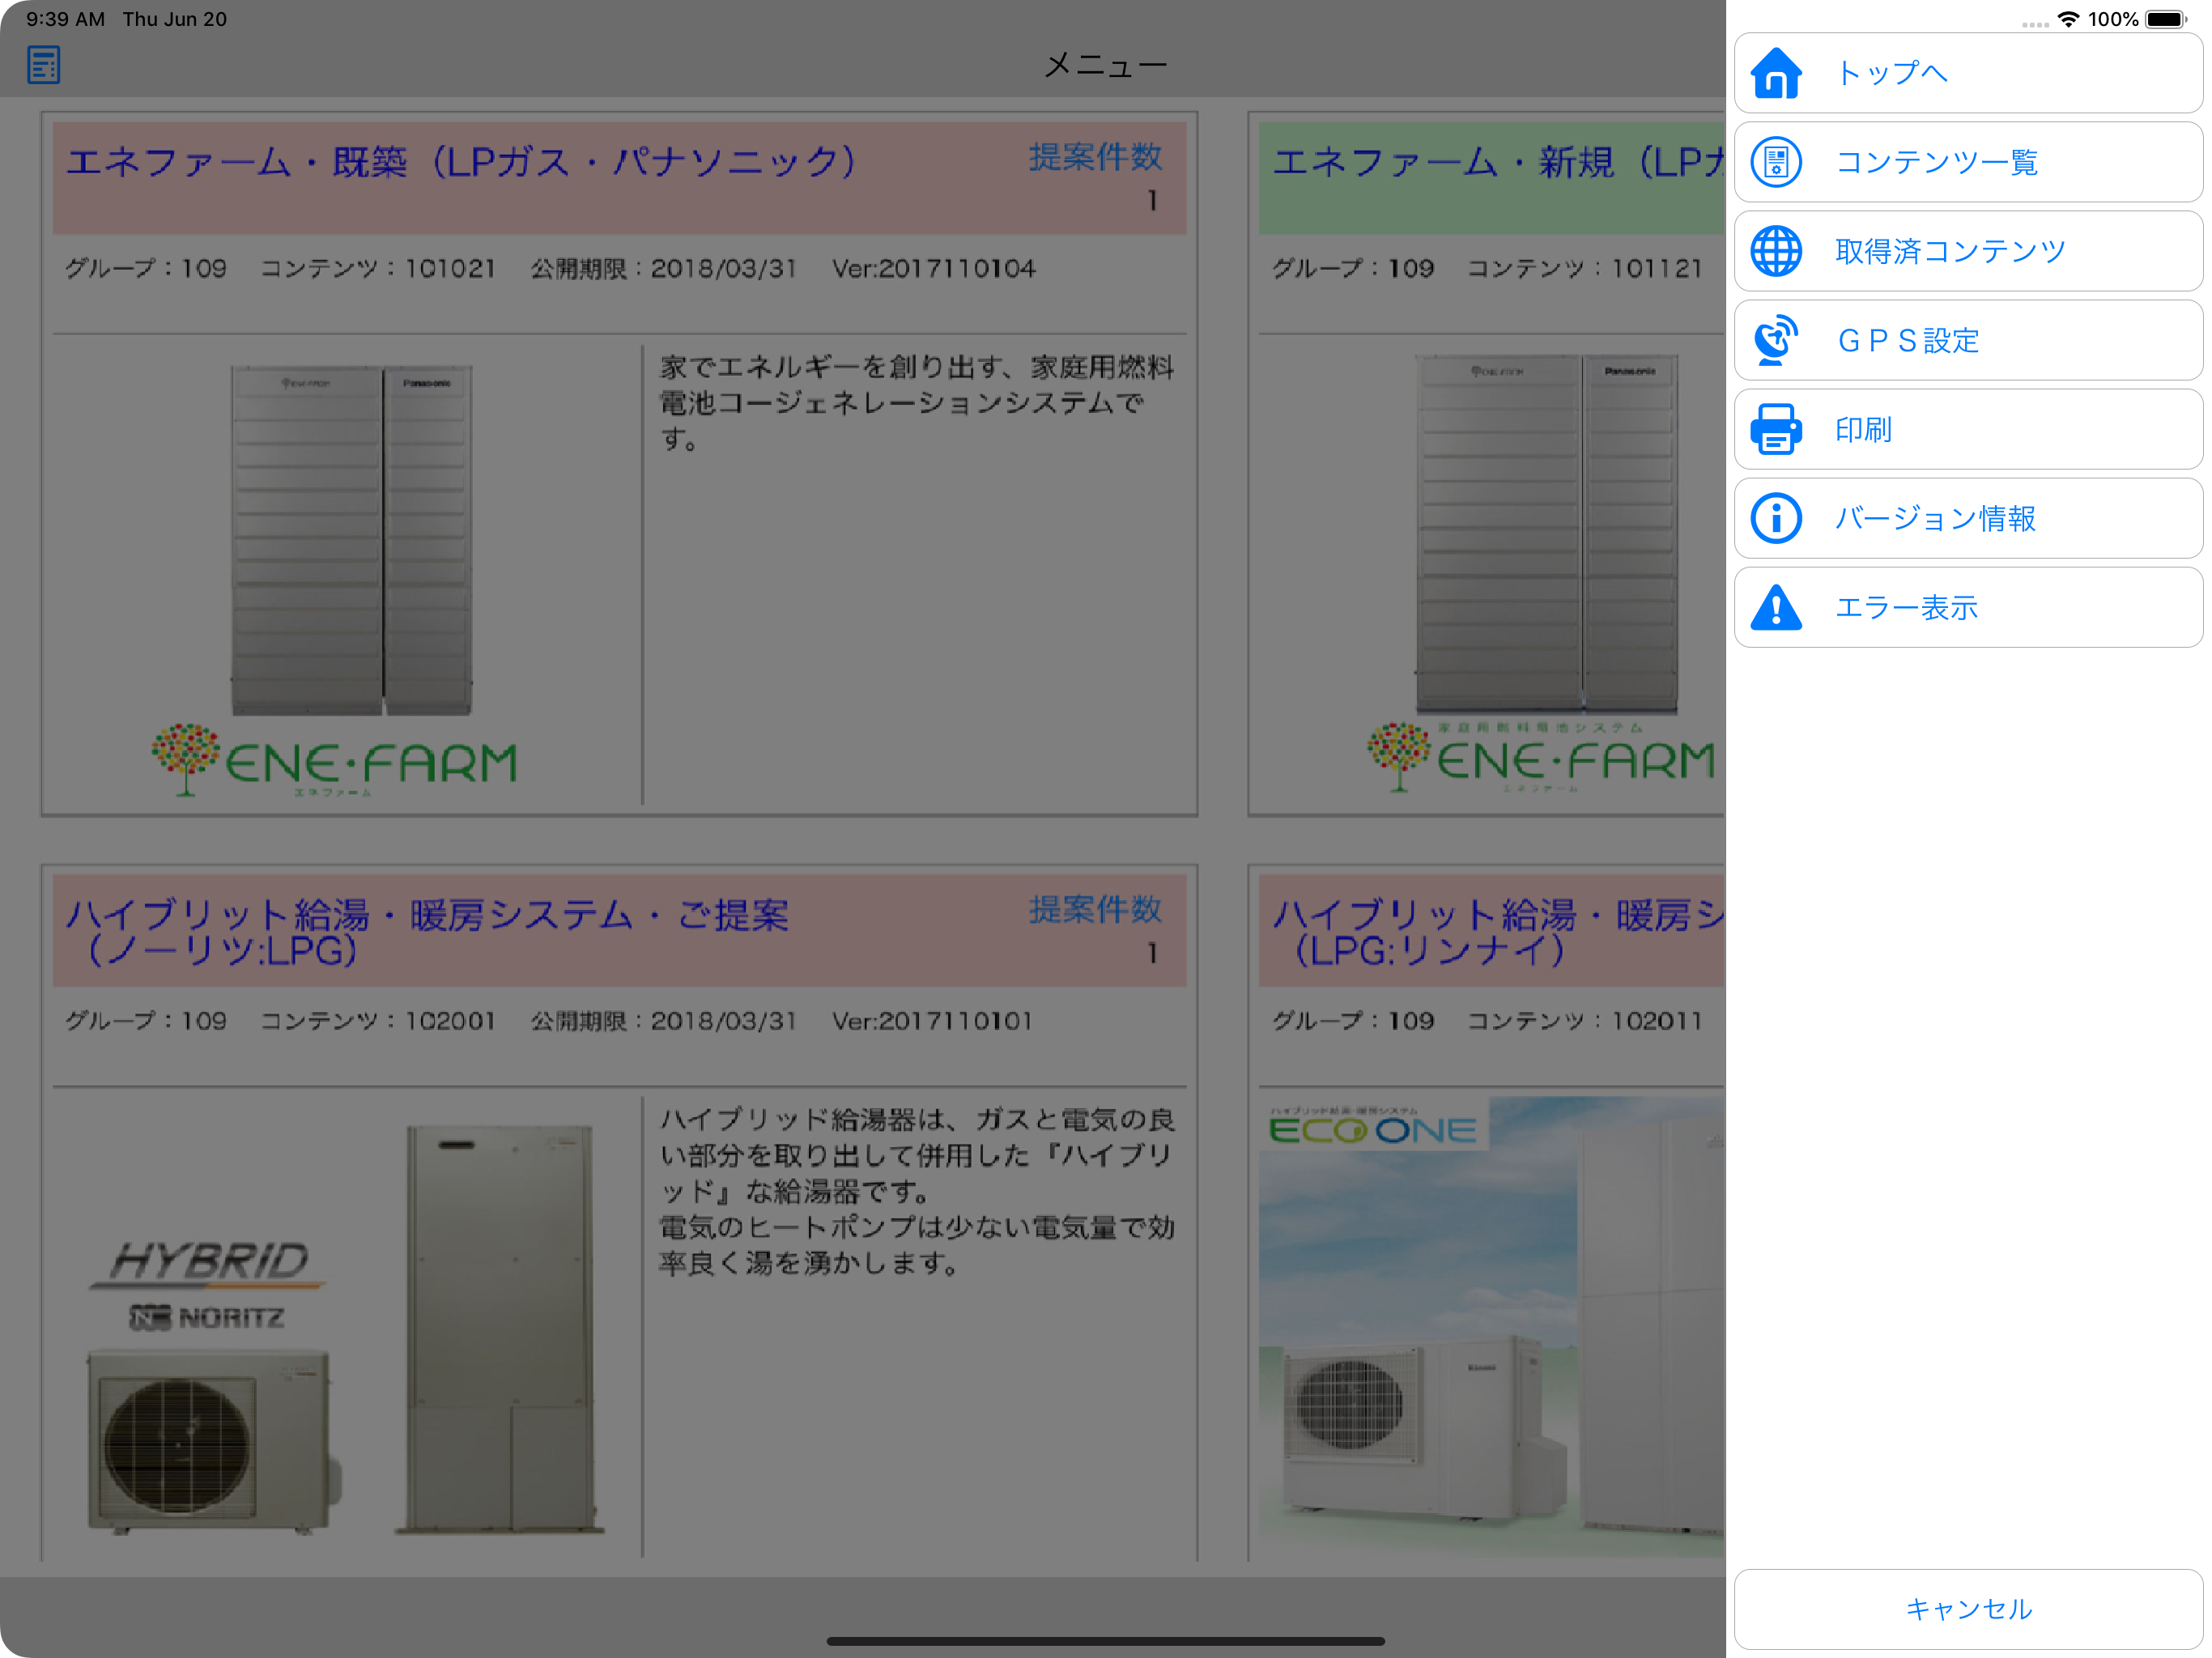Tap description 家でエネルギーを創り出す
This screenshot has height=1658, width=2212.
(917, 403)
